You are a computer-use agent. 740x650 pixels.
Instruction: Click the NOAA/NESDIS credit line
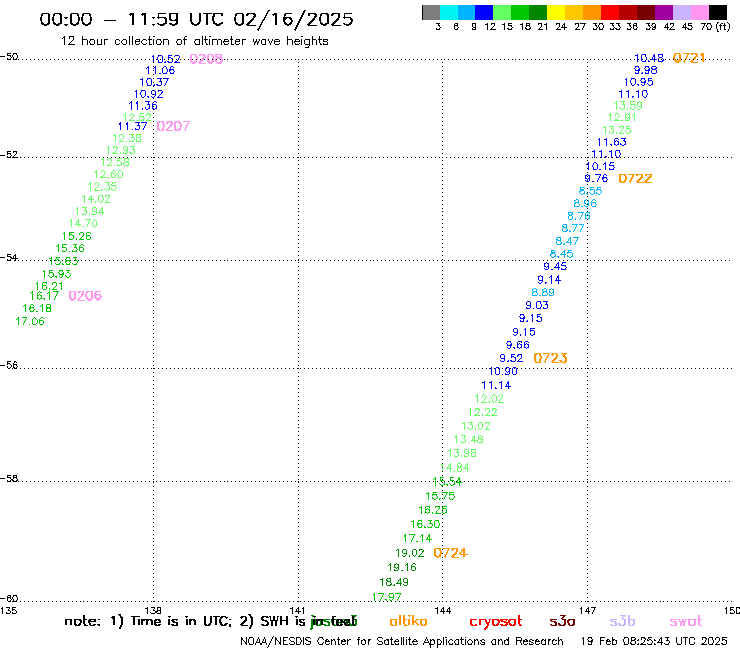point(402,641)
